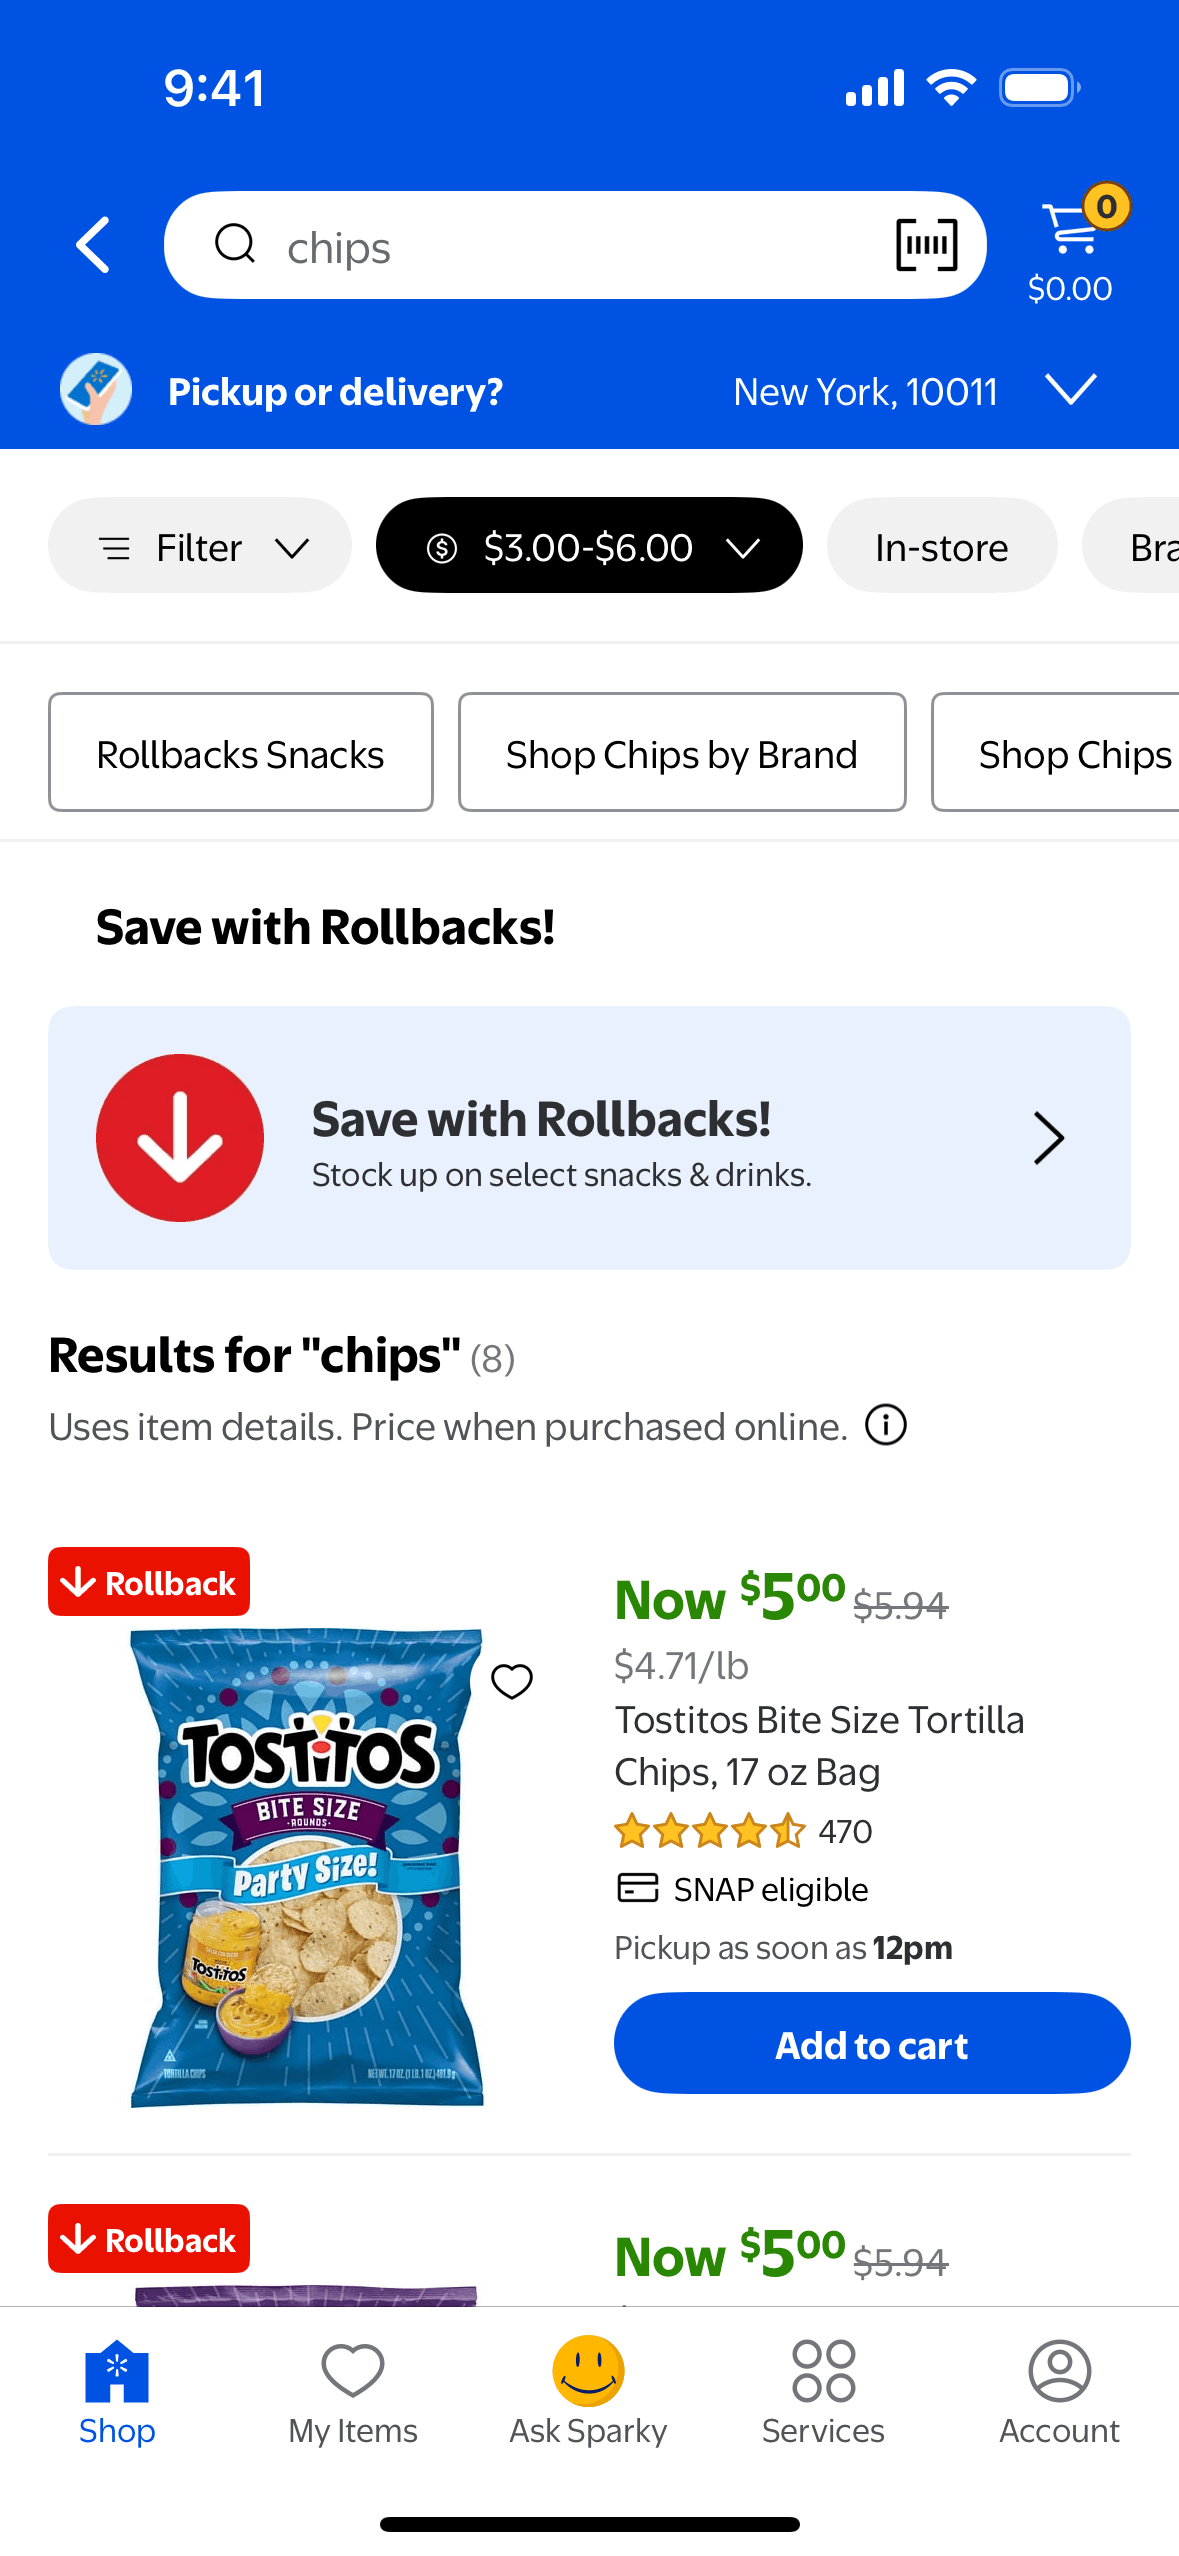Tap the price info icon
Screen dimensions: 1179x2556
885,1425
